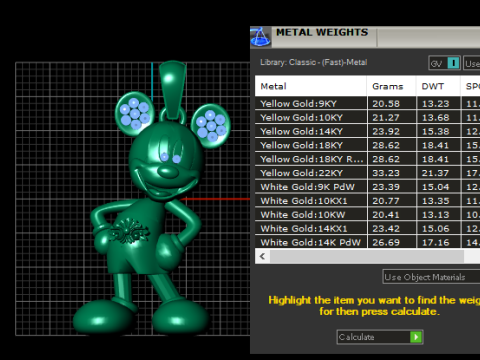Click the 26.69 grams cell
Screen dimensions: 480x360
(392, 242)
